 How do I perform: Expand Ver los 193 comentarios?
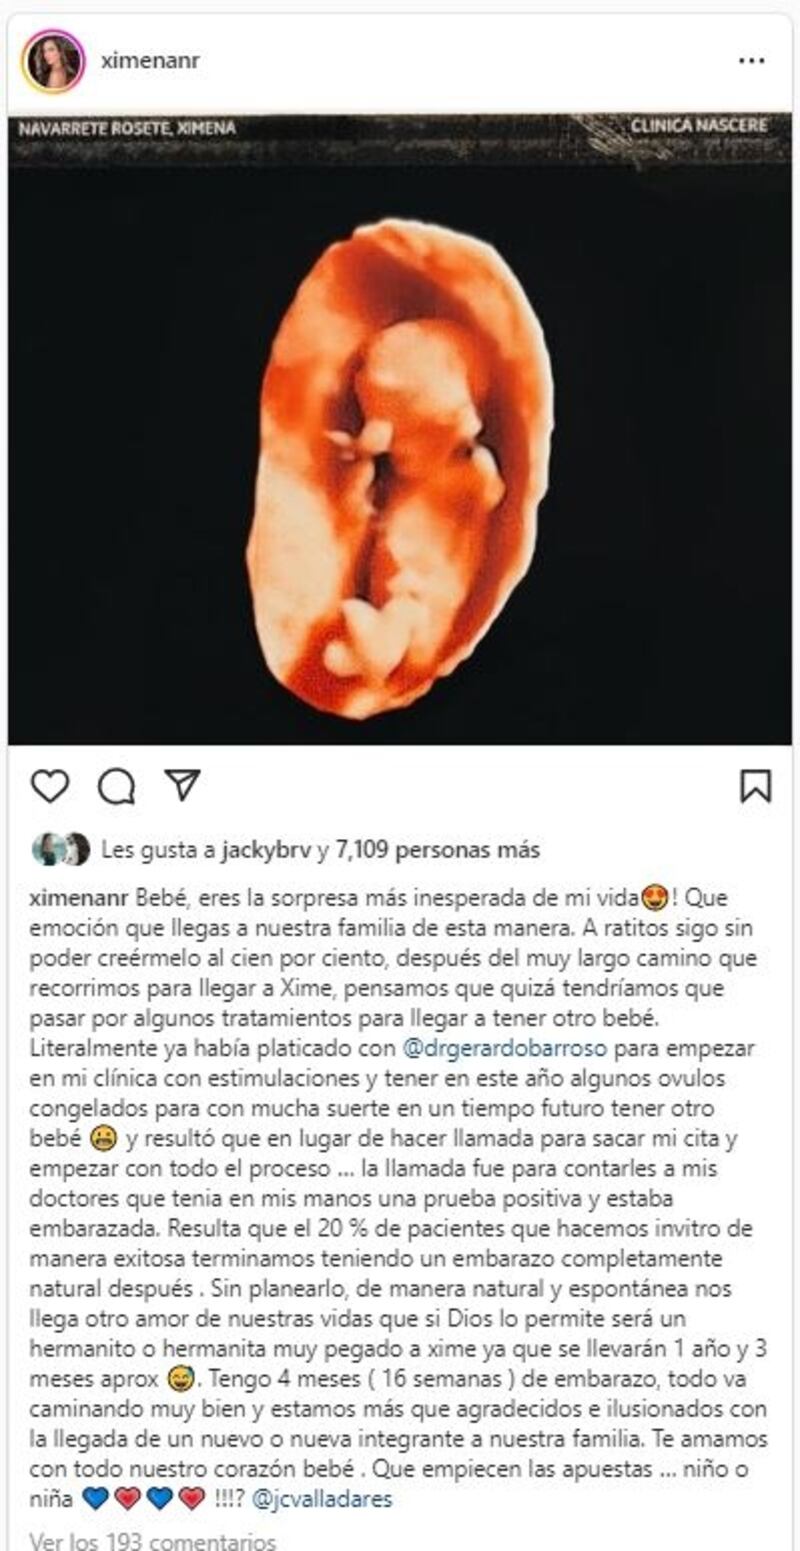151,1540
